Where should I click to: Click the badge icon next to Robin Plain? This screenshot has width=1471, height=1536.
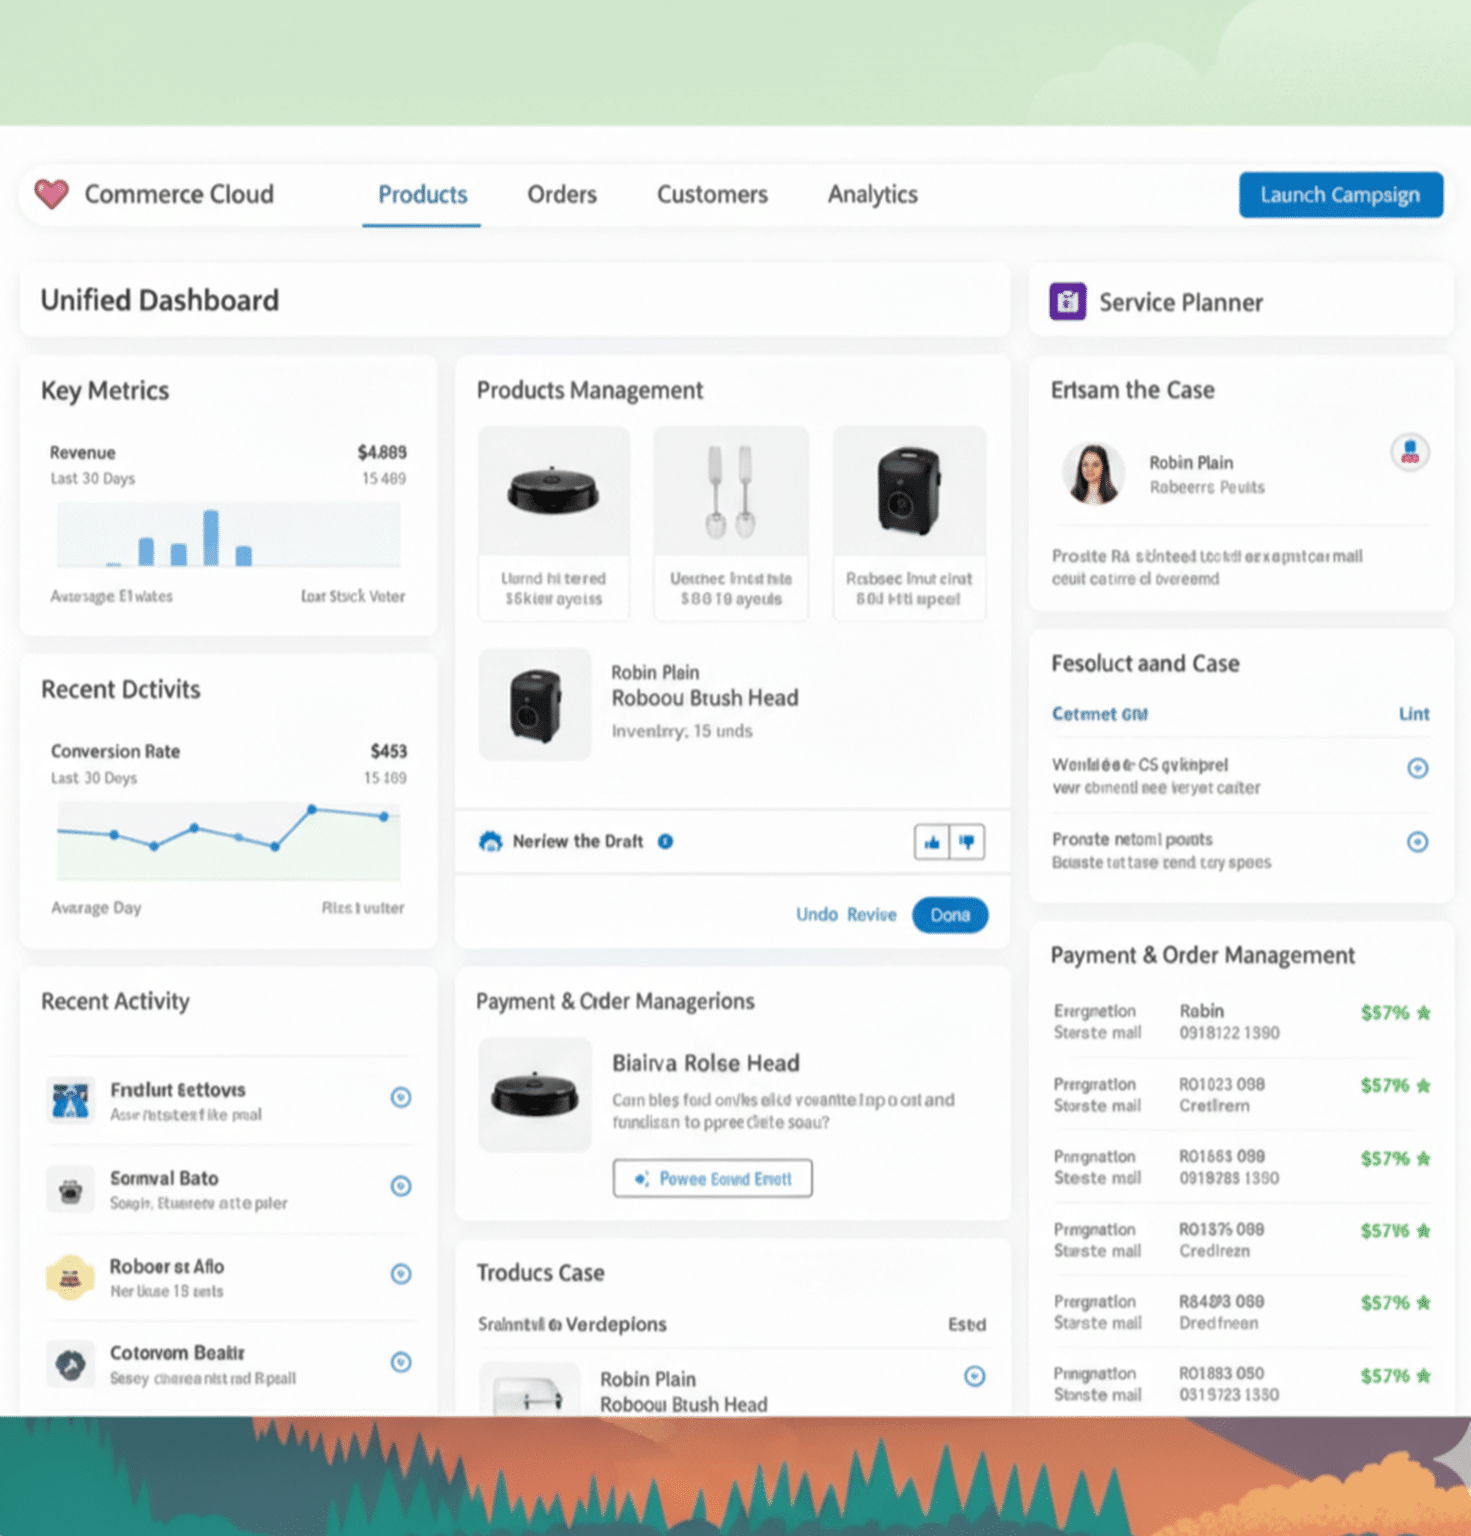(x=1409, y=452)
